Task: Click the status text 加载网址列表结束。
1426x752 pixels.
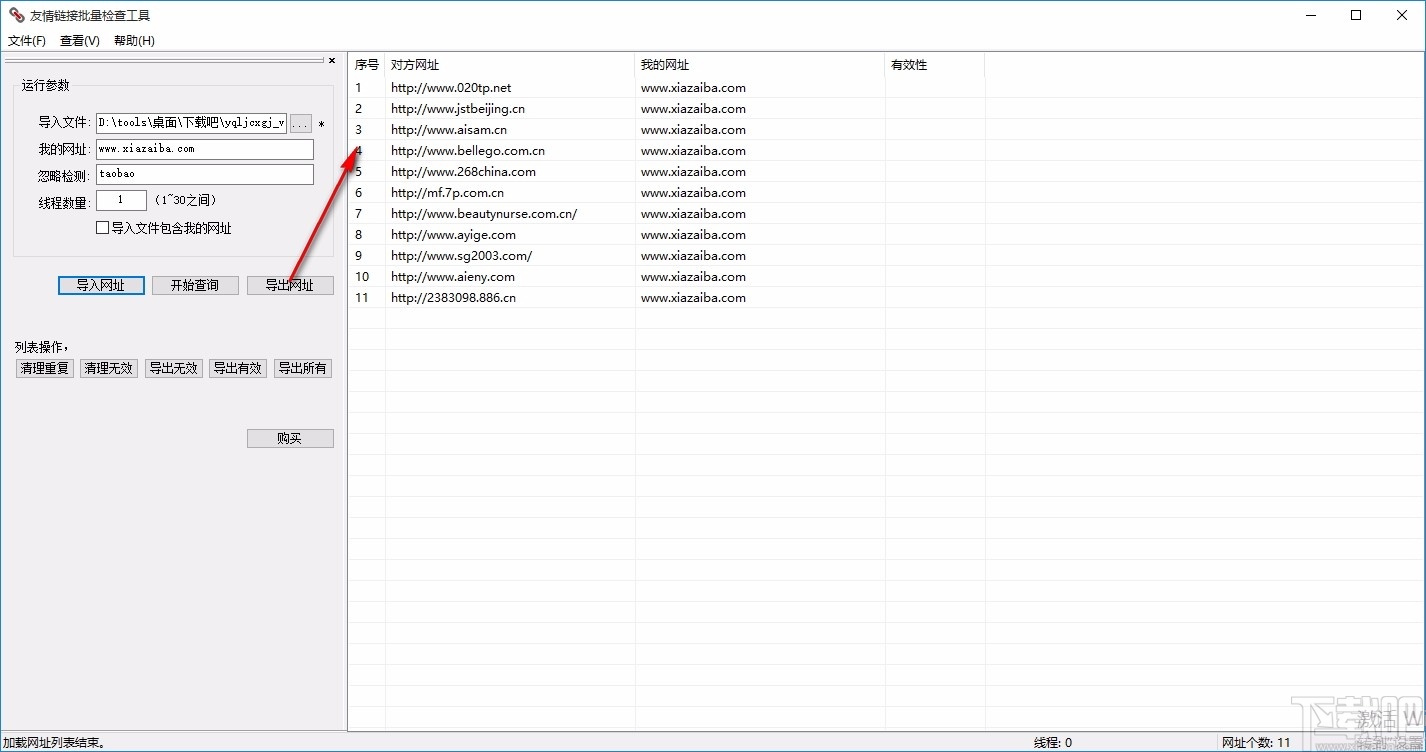Action: 55,743
